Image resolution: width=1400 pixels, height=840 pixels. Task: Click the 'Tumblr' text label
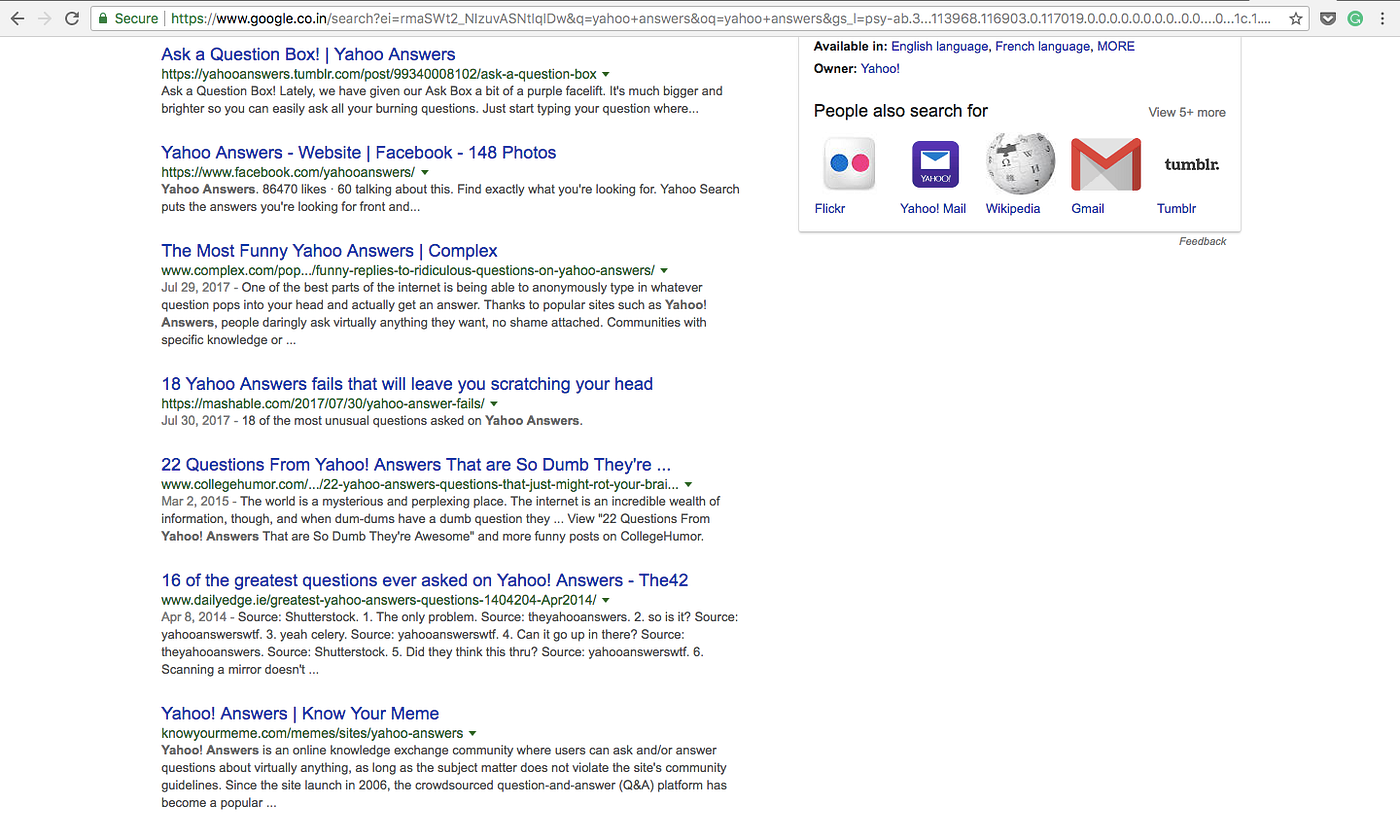tap(1176, 208)
